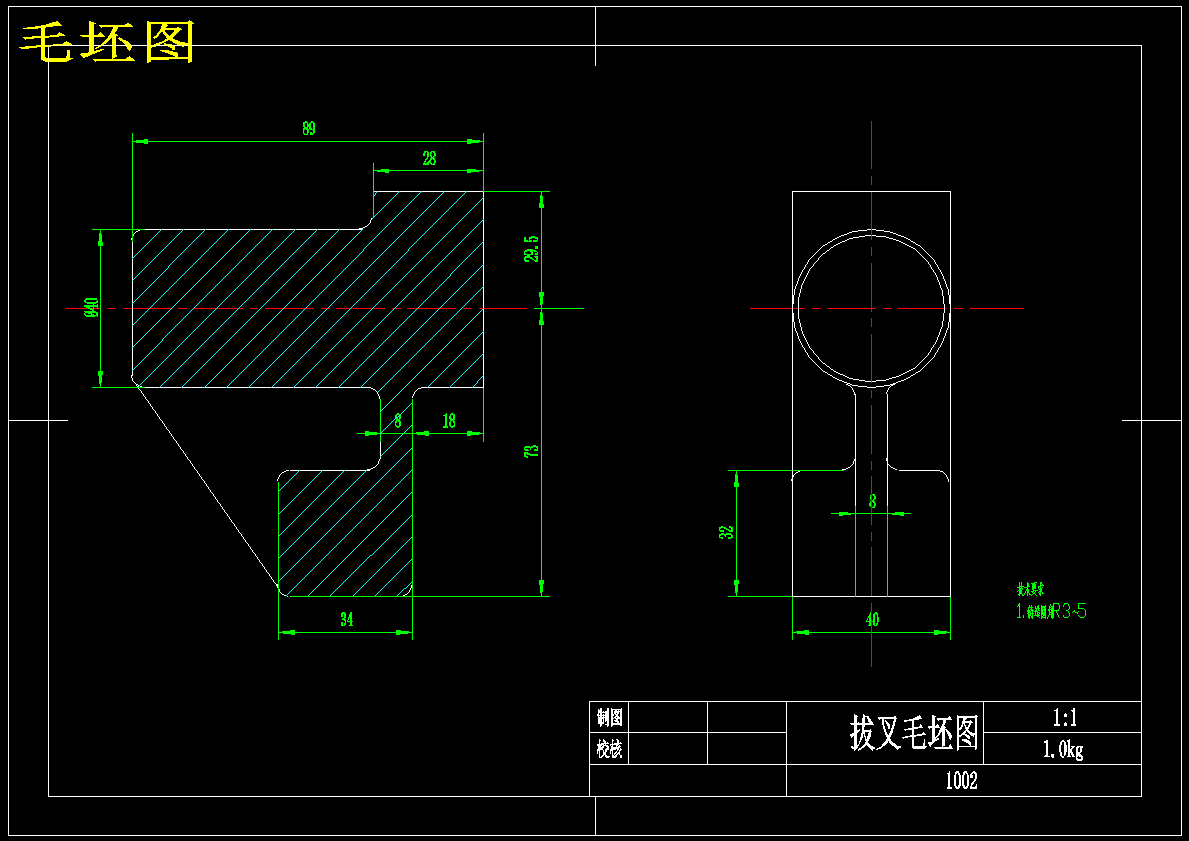Select the "8" rib thickness above "40"
The image size is (1189, 841).
tap(872, 501)
